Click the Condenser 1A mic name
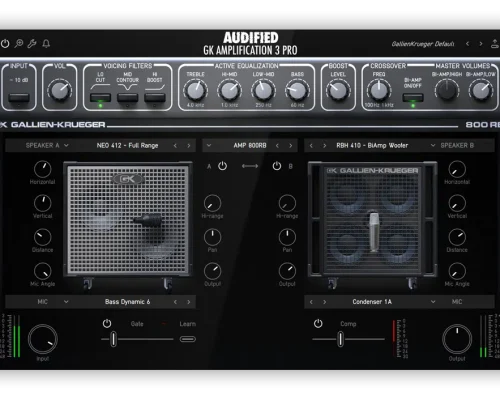 [x=372, y=302]
